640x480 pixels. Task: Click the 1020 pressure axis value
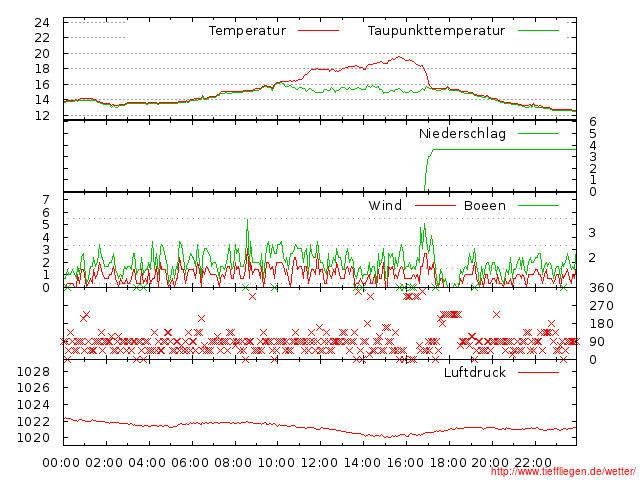[x=33, y=438]
